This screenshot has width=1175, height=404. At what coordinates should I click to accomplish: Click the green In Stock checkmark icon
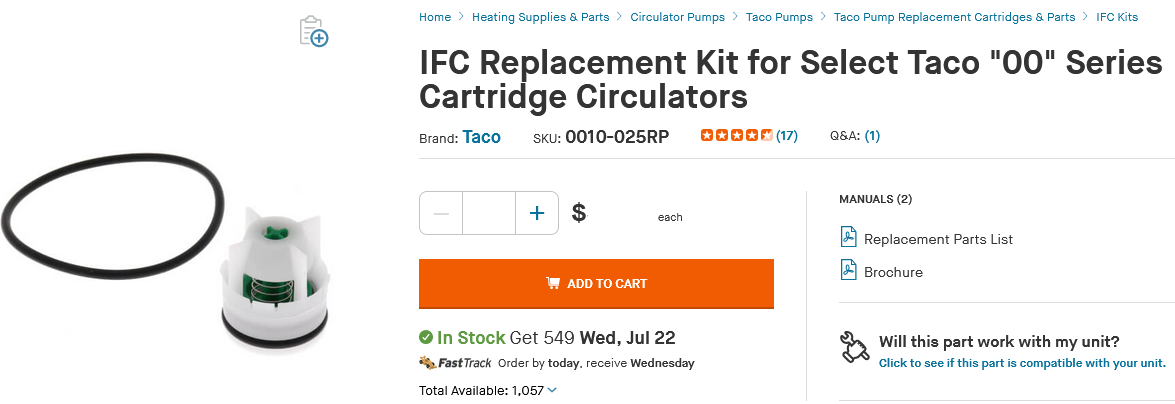[426, 337]
